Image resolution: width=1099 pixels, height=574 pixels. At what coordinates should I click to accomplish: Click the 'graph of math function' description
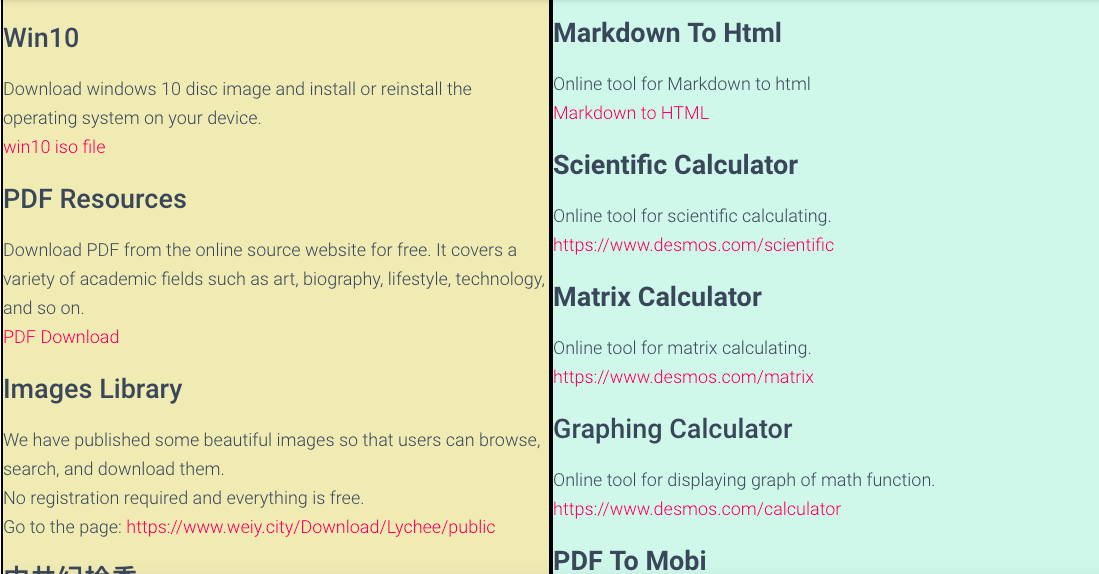point(744,480)
